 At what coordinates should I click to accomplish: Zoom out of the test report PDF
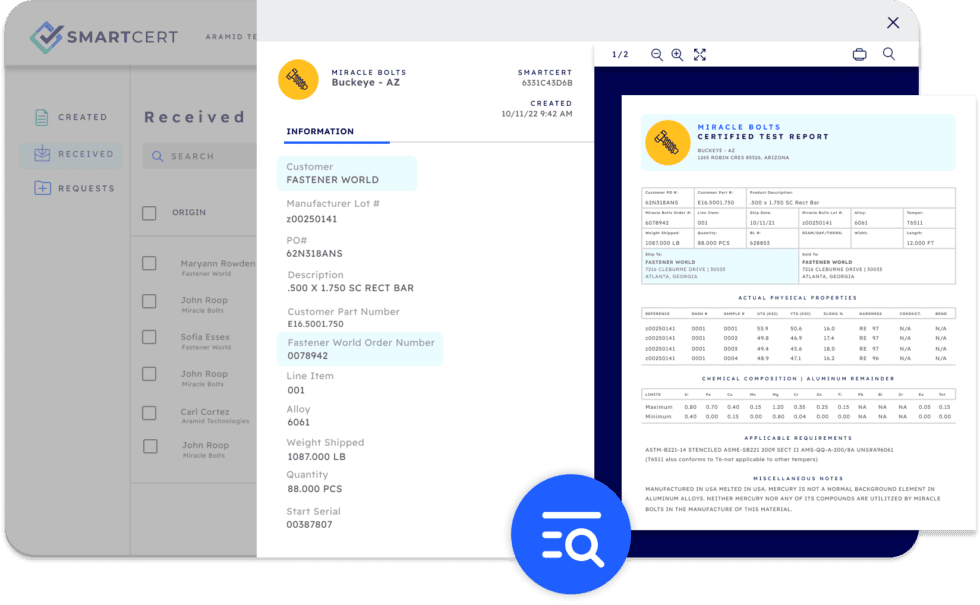pos(657,55)
